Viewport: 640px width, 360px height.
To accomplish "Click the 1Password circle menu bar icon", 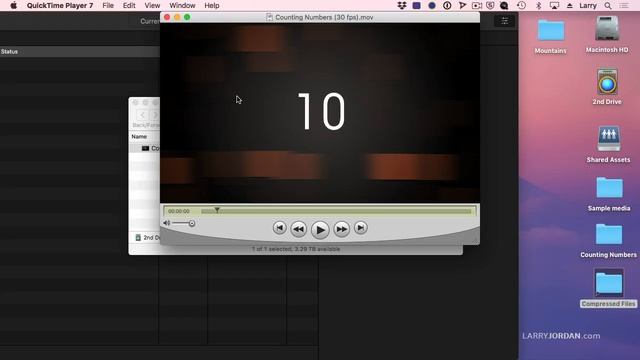I will [x=447, y=6].
